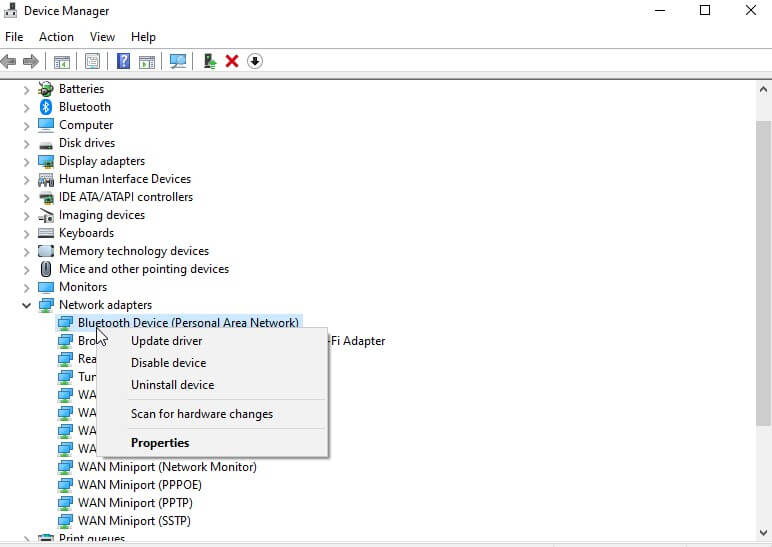Expand the Human Interface Devices node

(27, 180)
